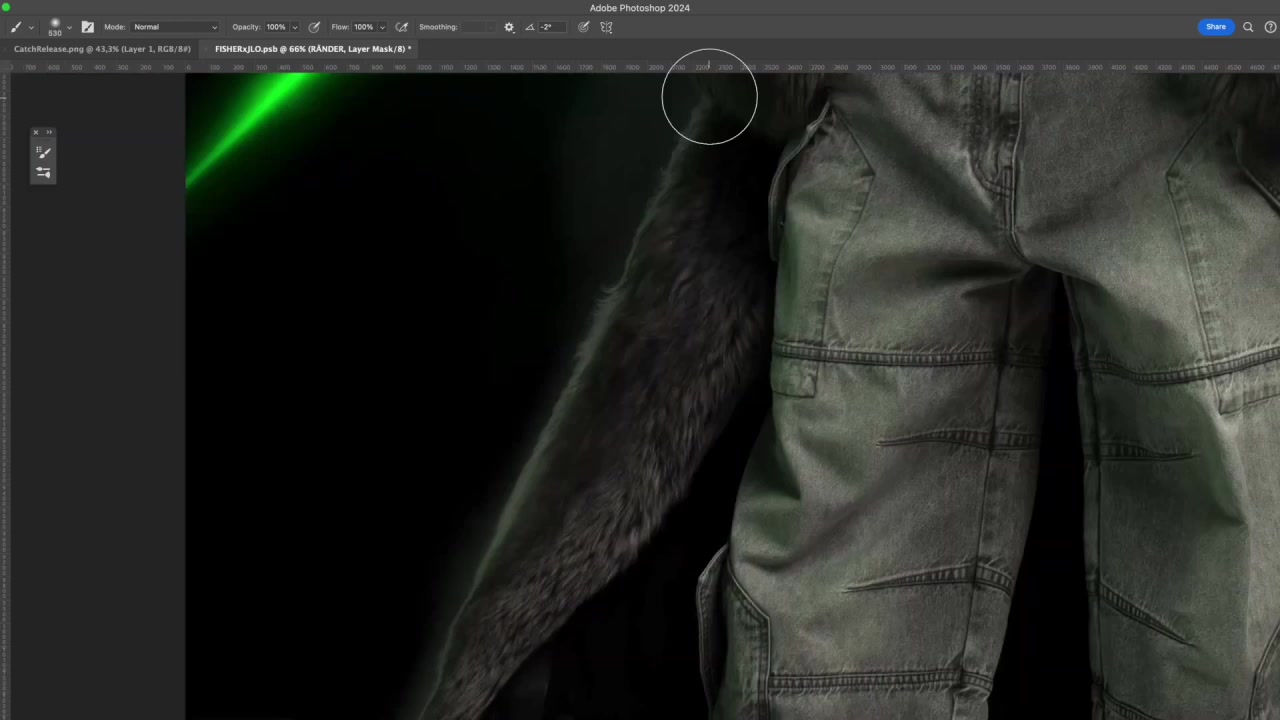The image size is (1280, 720).
Task: Click the vertical ruler beside the canvas
Action: pos(4,395)
